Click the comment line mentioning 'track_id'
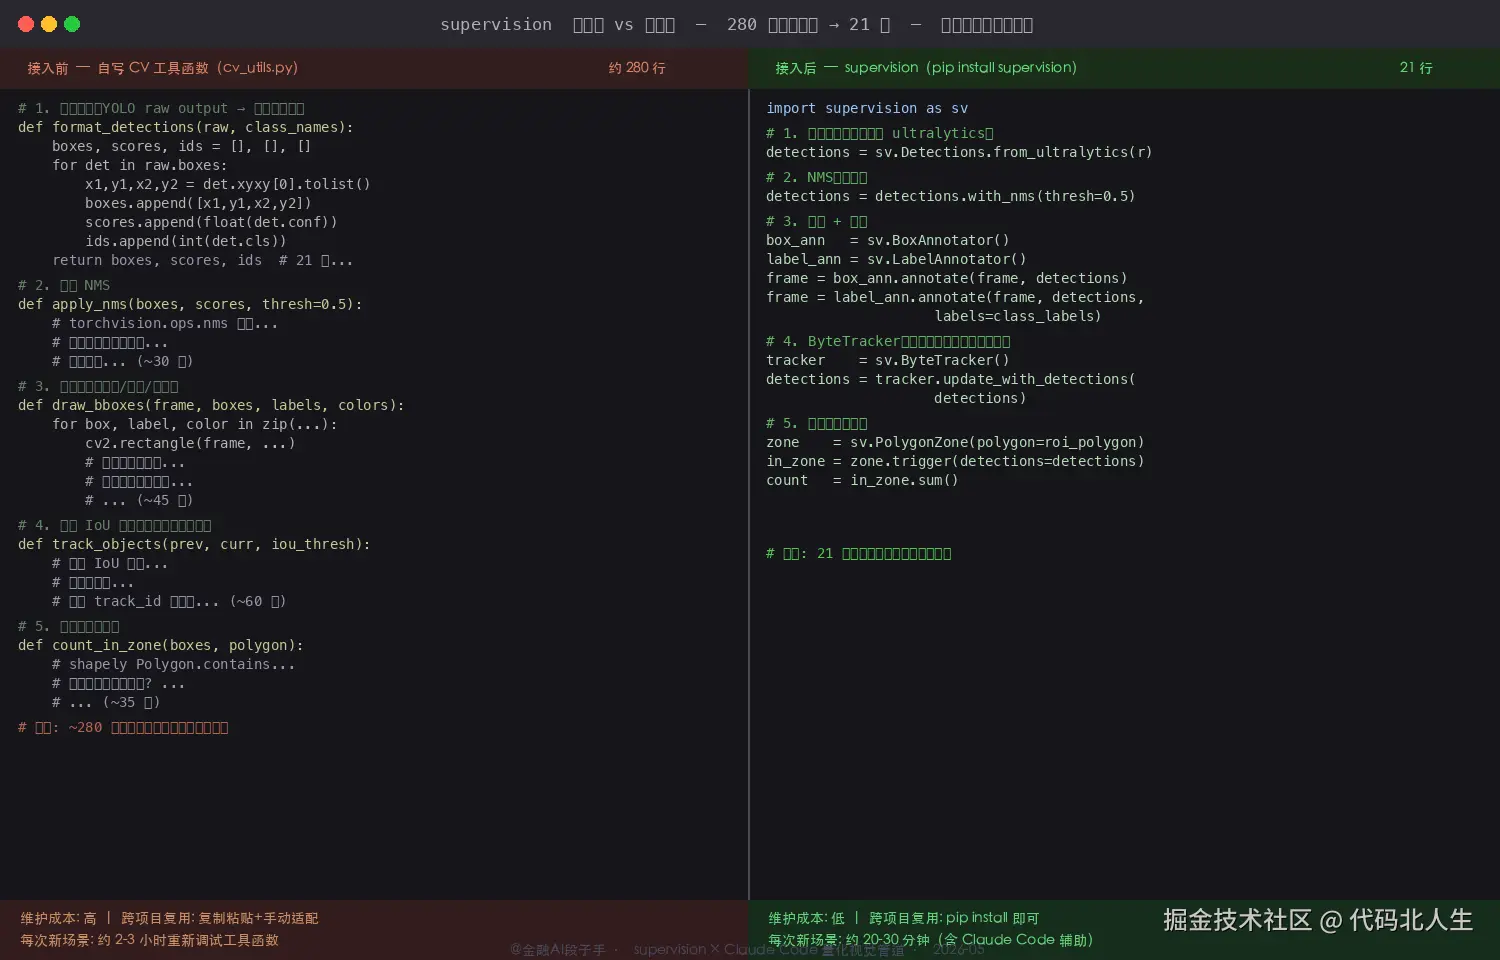Viewport: 1500px width, 960px height. coord(169,601)
